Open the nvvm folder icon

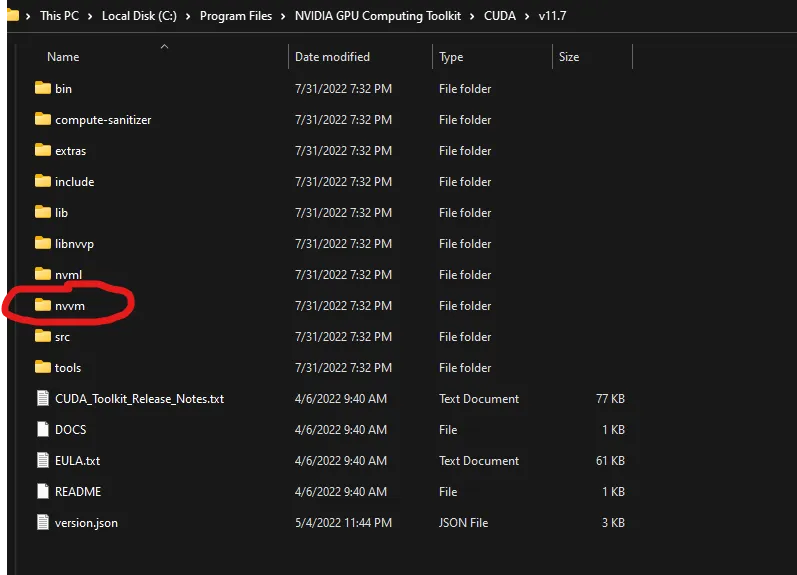(43, 306)
